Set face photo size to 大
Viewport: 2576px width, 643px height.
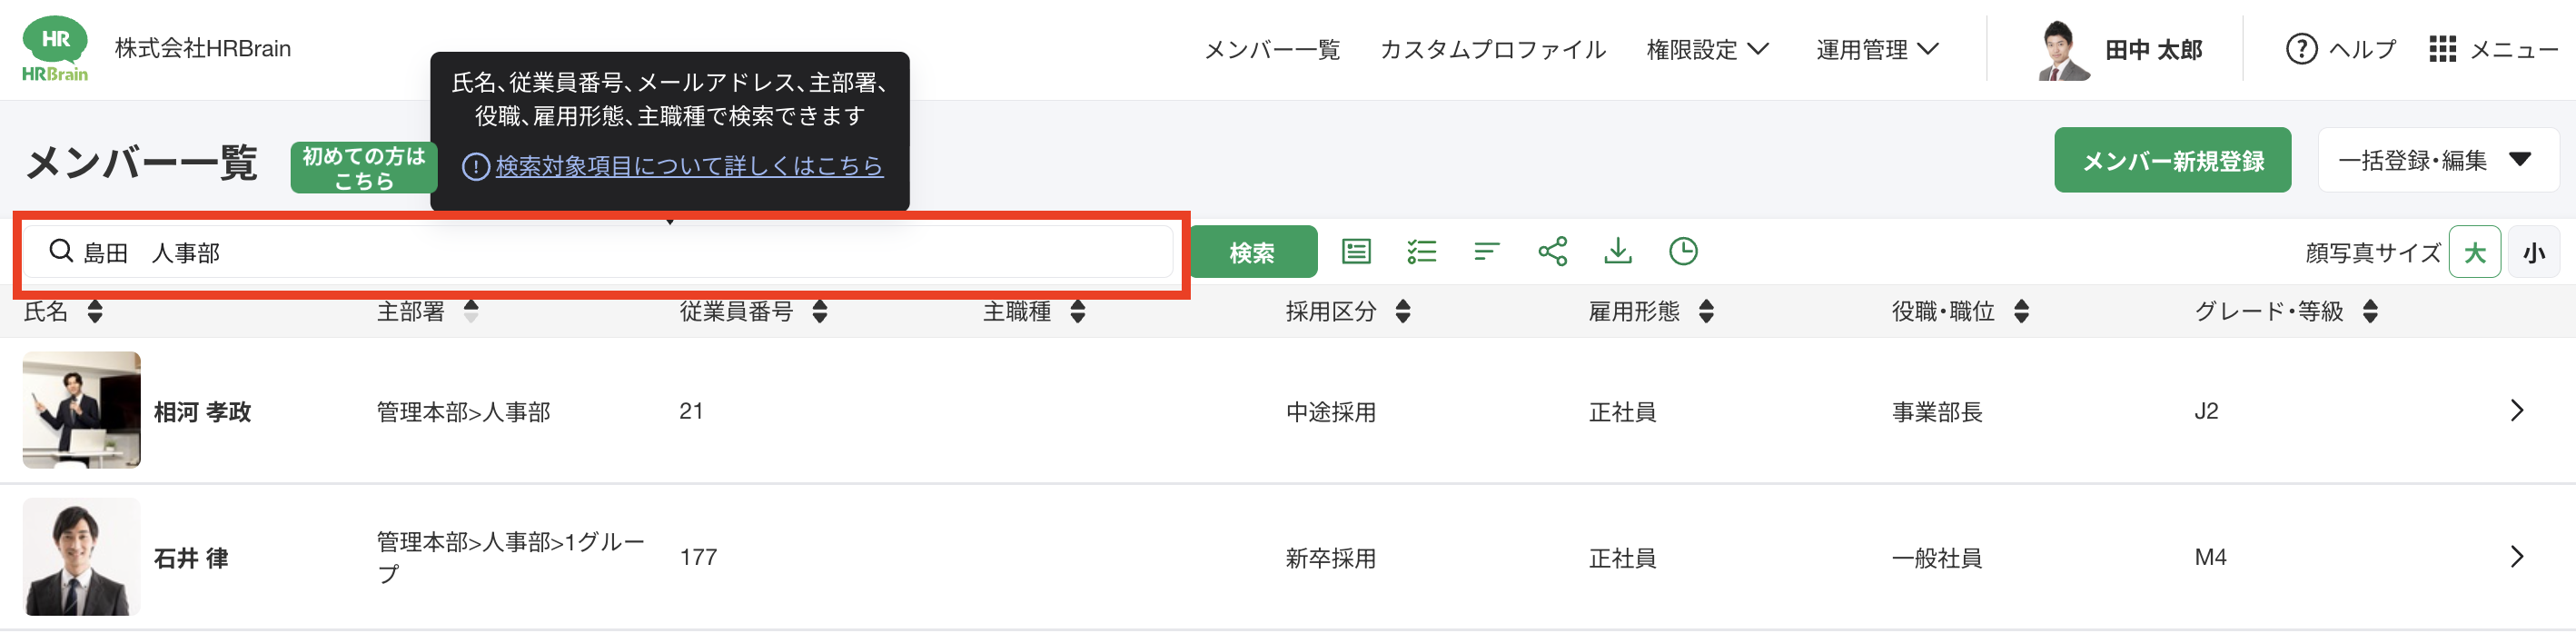tap(2474, 252)
